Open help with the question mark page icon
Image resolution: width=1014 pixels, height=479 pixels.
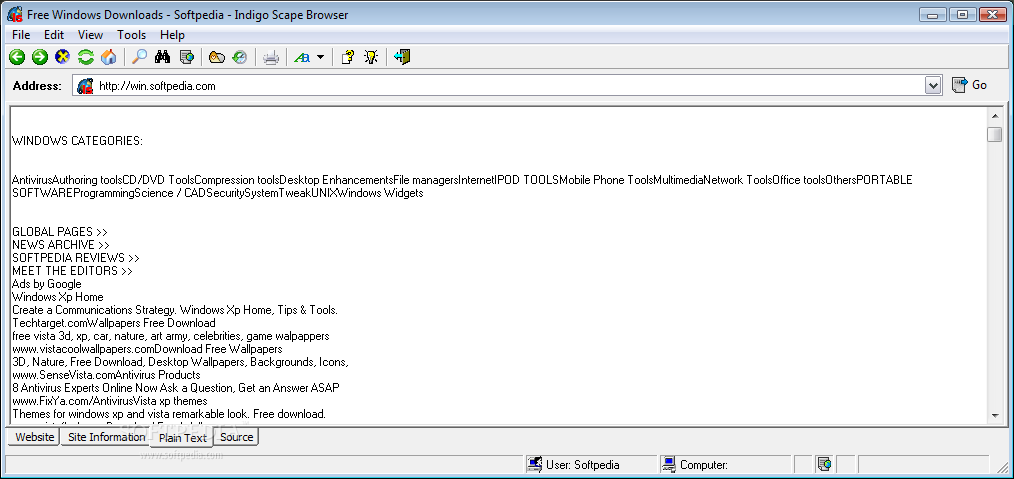tap(348, 58)
